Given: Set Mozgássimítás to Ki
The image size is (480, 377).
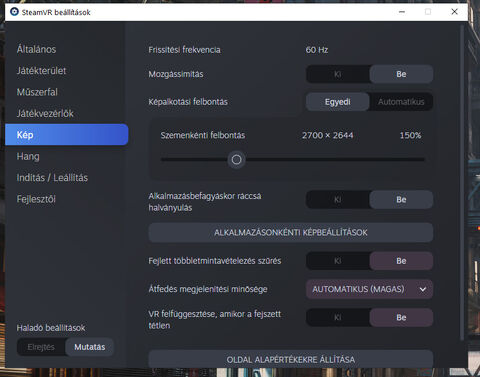Looking at the screenshot, I should [338, 74].
